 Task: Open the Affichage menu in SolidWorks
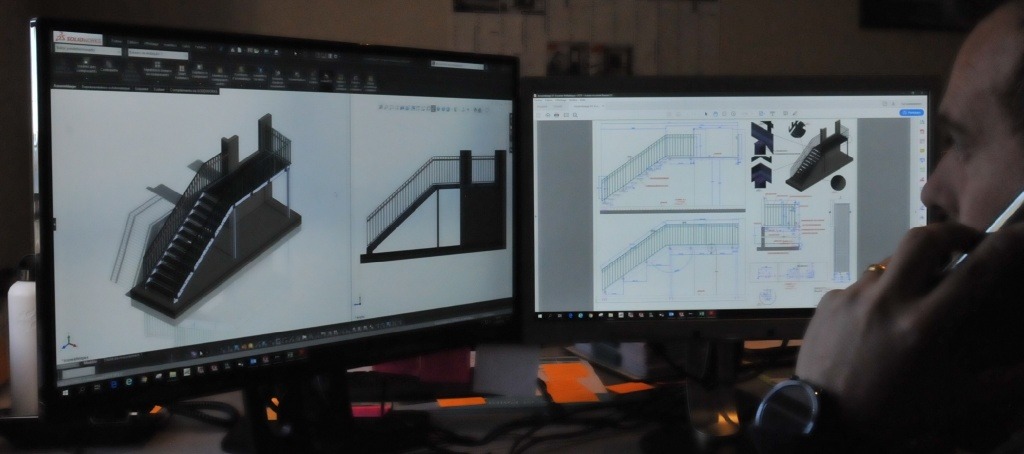coord(151,43)
